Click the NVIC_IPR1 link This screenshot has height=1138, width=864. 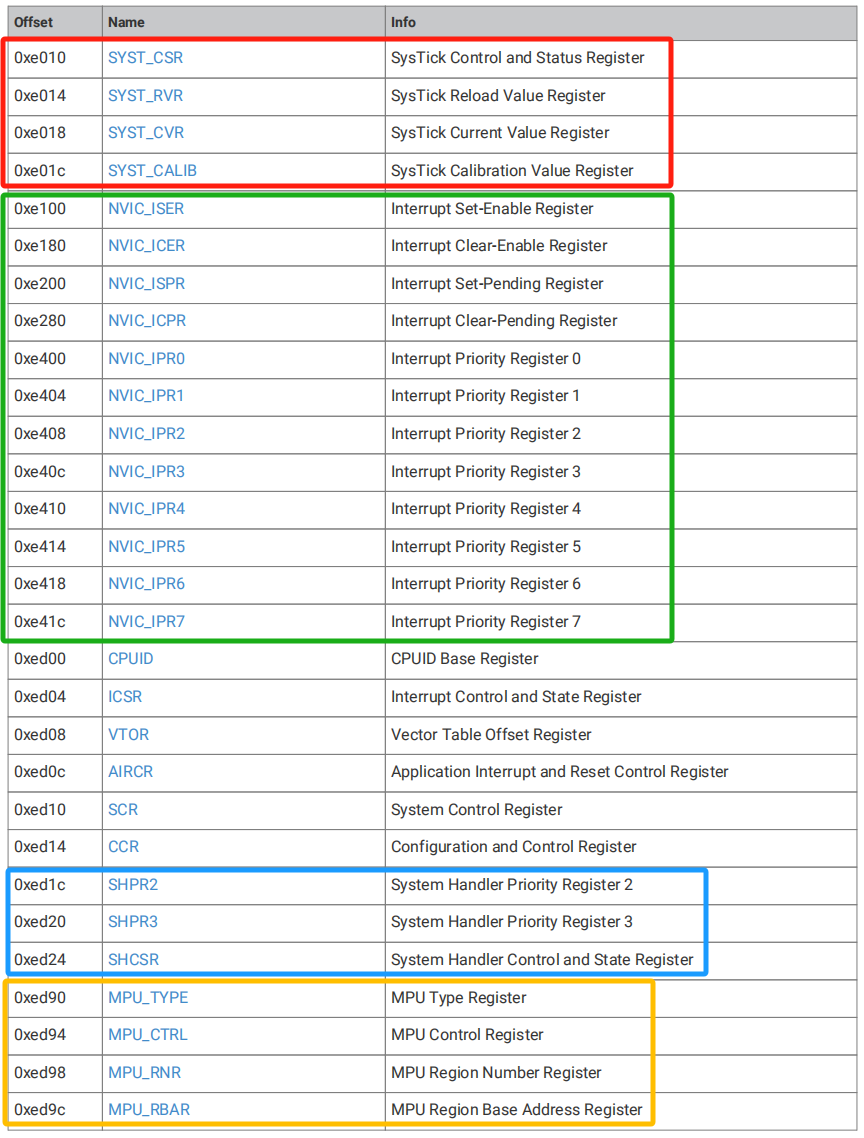tap(146, 396)
